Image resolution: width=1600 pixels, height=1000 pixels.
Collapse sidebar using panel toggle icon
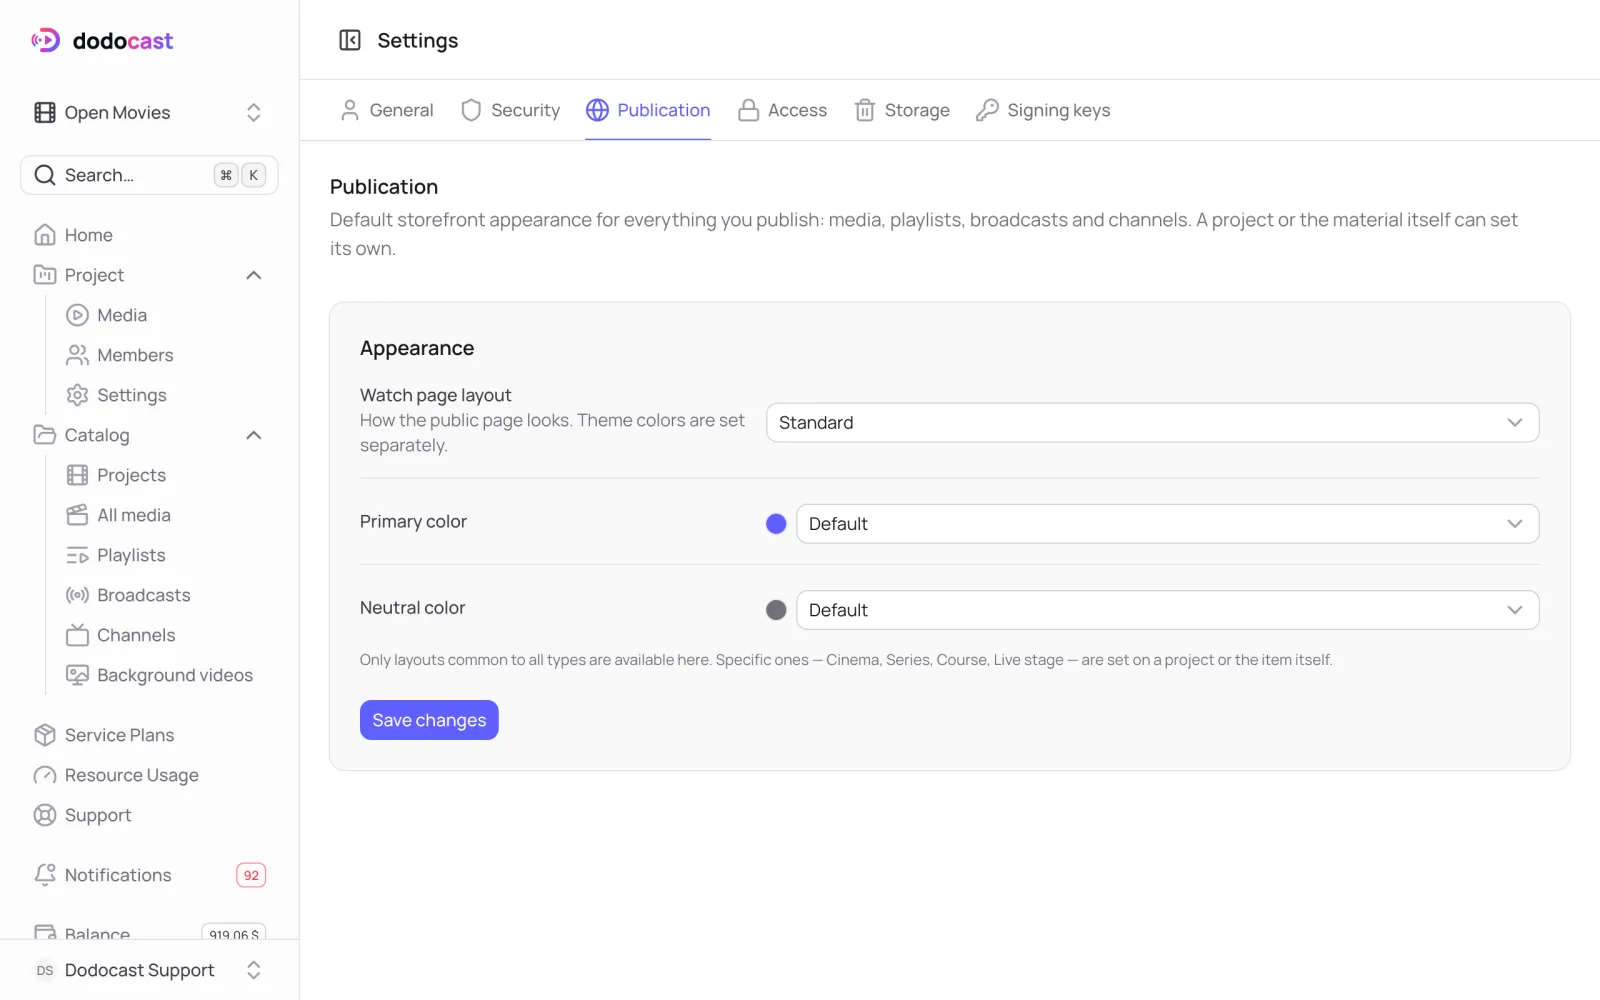350,40
